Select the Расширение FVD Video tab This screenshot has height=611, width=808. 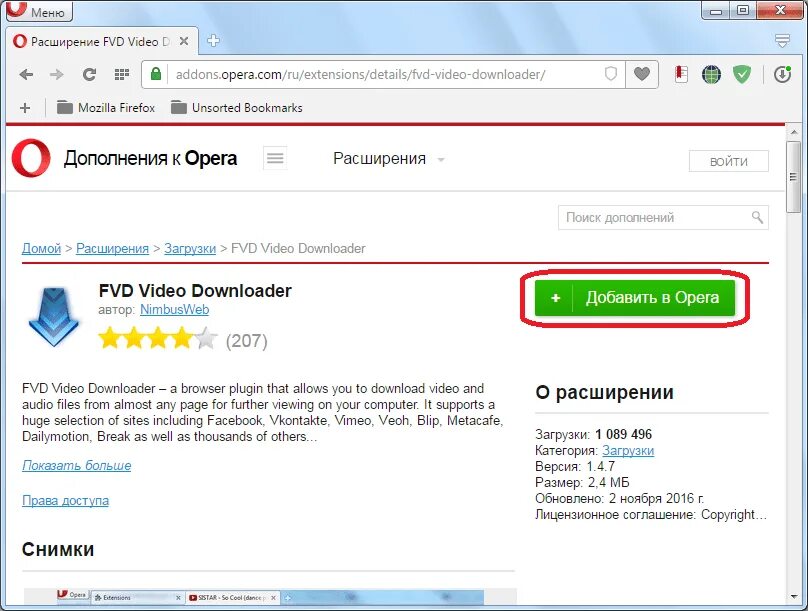pyautogui.click(x=103, y=41)
